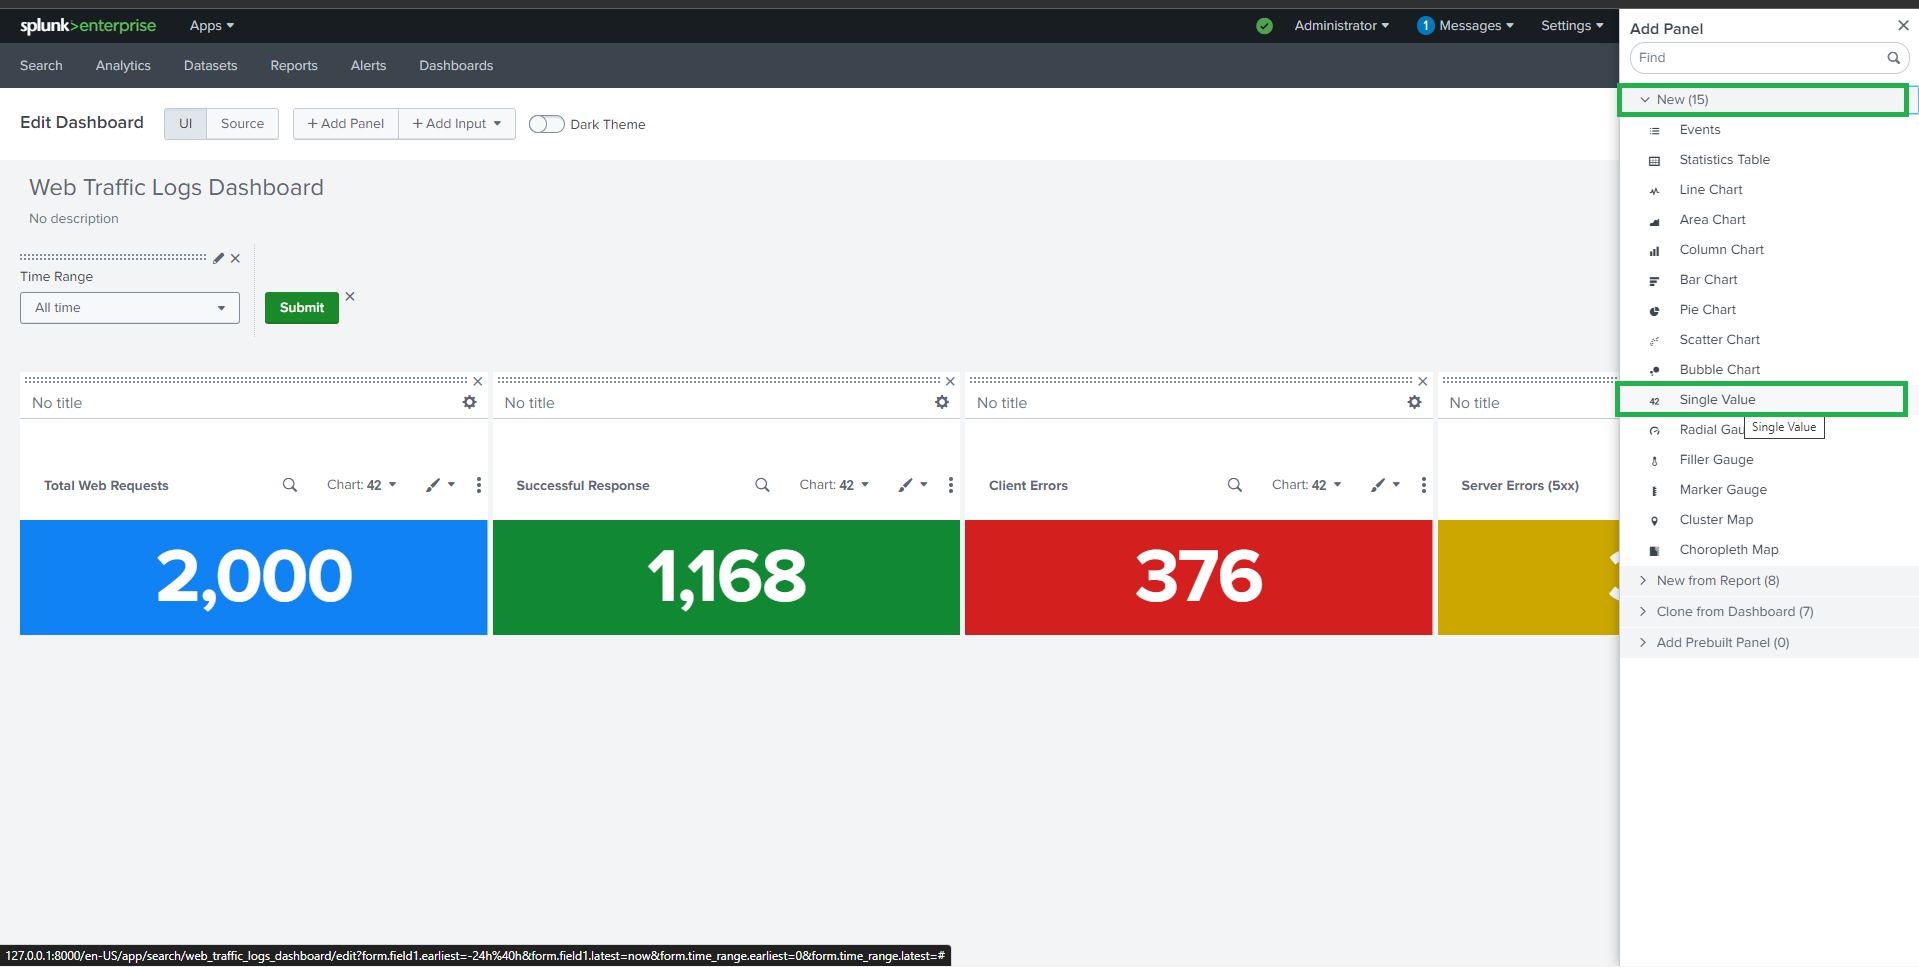
Task: Expand New from Report (8)
Action: (1768, 581)
